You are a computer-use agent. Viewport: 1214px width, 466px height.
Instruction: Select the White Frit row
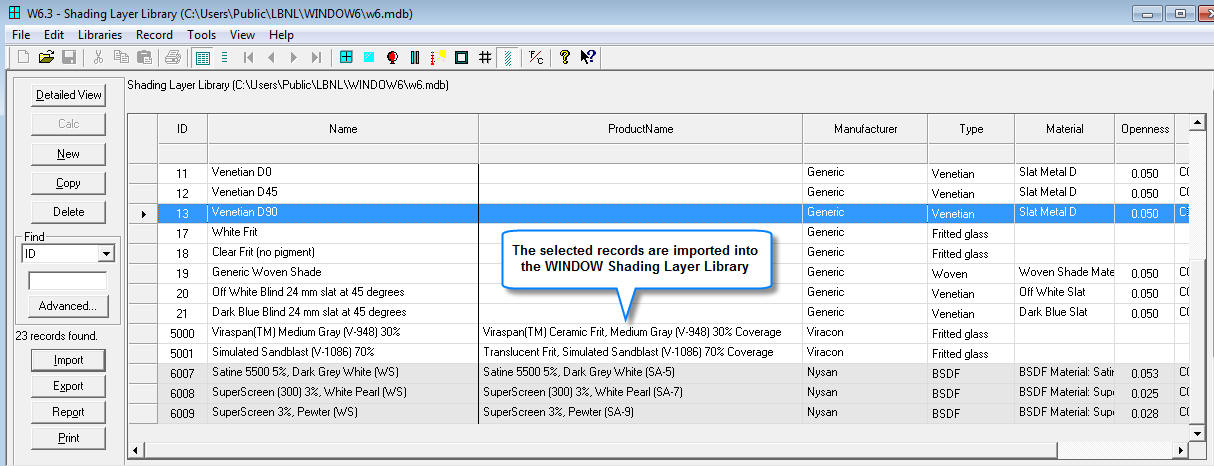660,233
